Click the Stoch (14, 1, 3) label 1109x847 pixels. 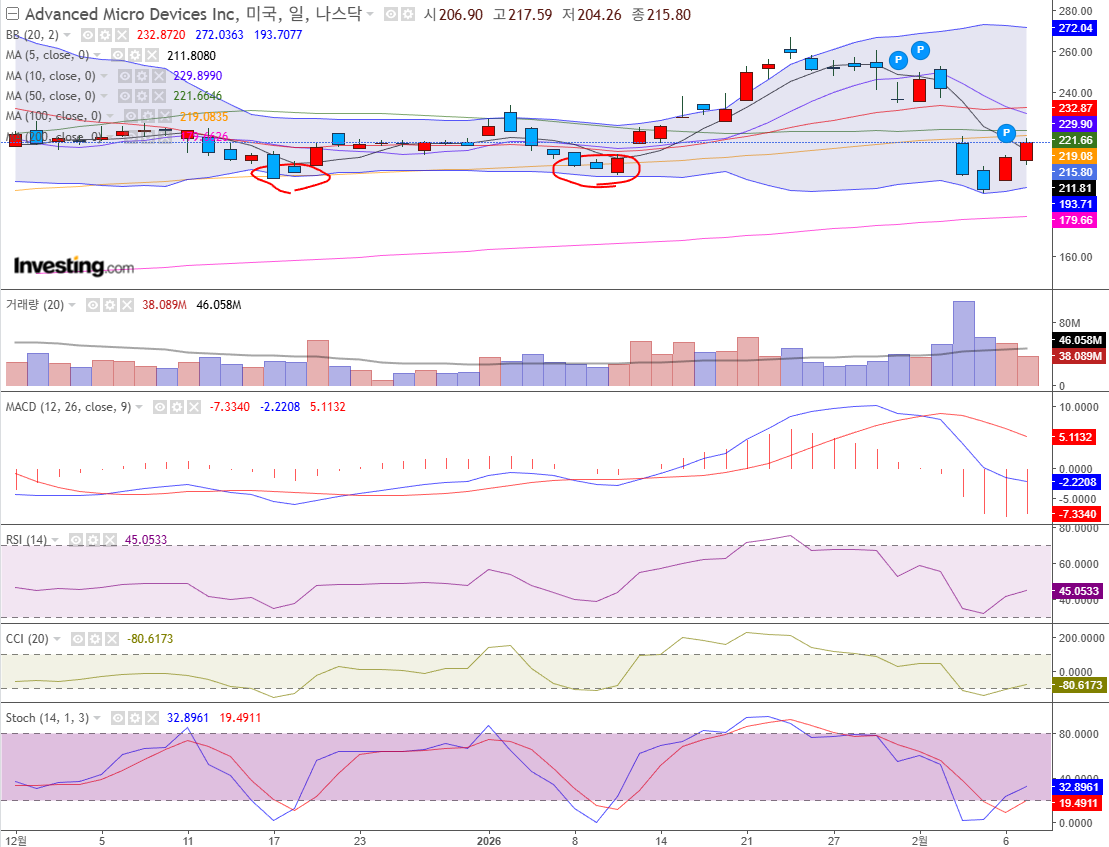pos(47,718)
